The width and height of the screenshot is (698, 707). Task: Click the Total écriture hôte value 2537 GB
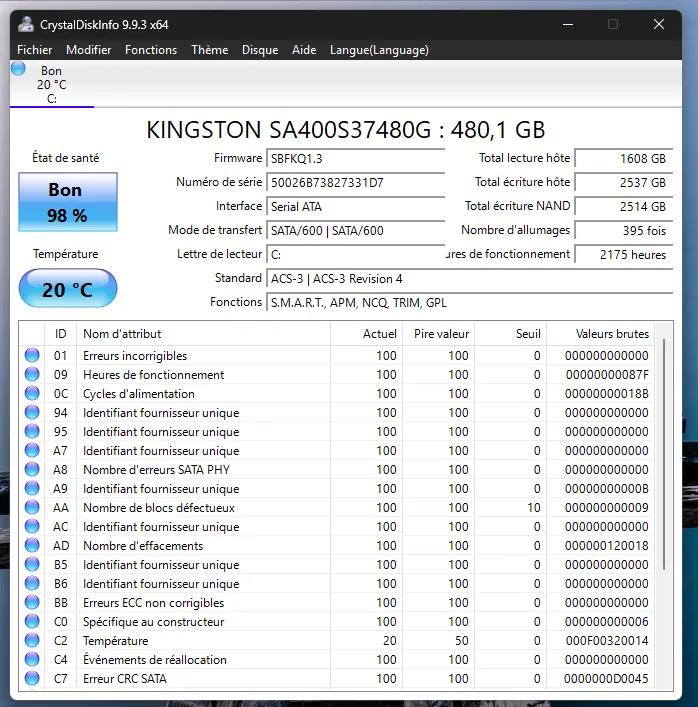[x=624, y=183]
